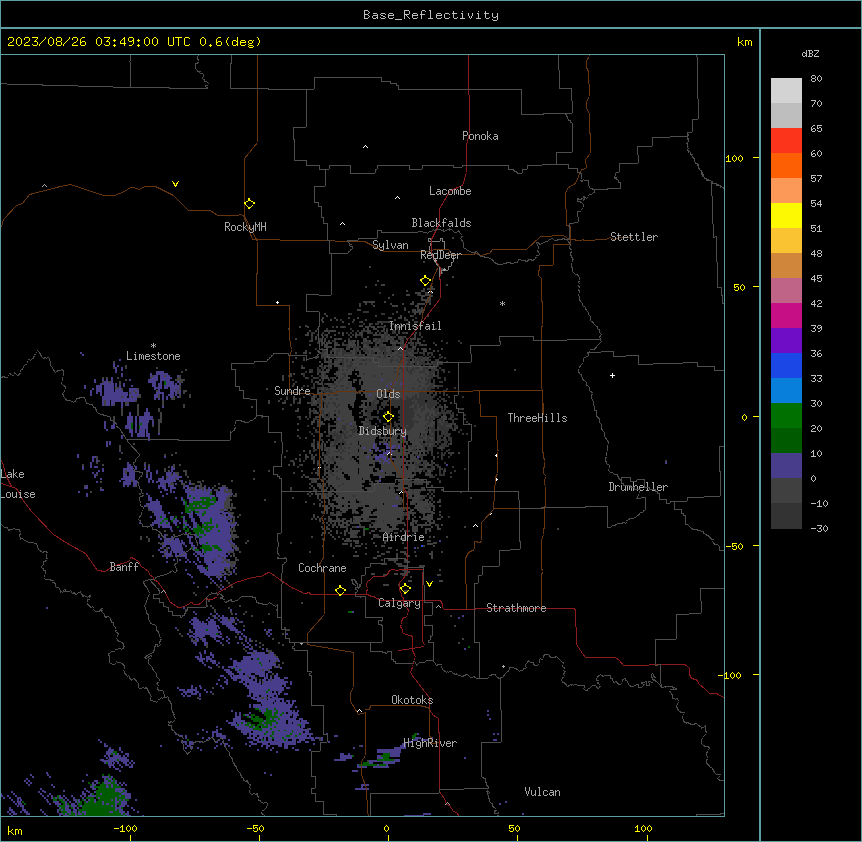The height and width of the screenshot is (842, 862).
Task: Click the yellow diamond marker south of RedDeer
Action: tap(426, 281)
